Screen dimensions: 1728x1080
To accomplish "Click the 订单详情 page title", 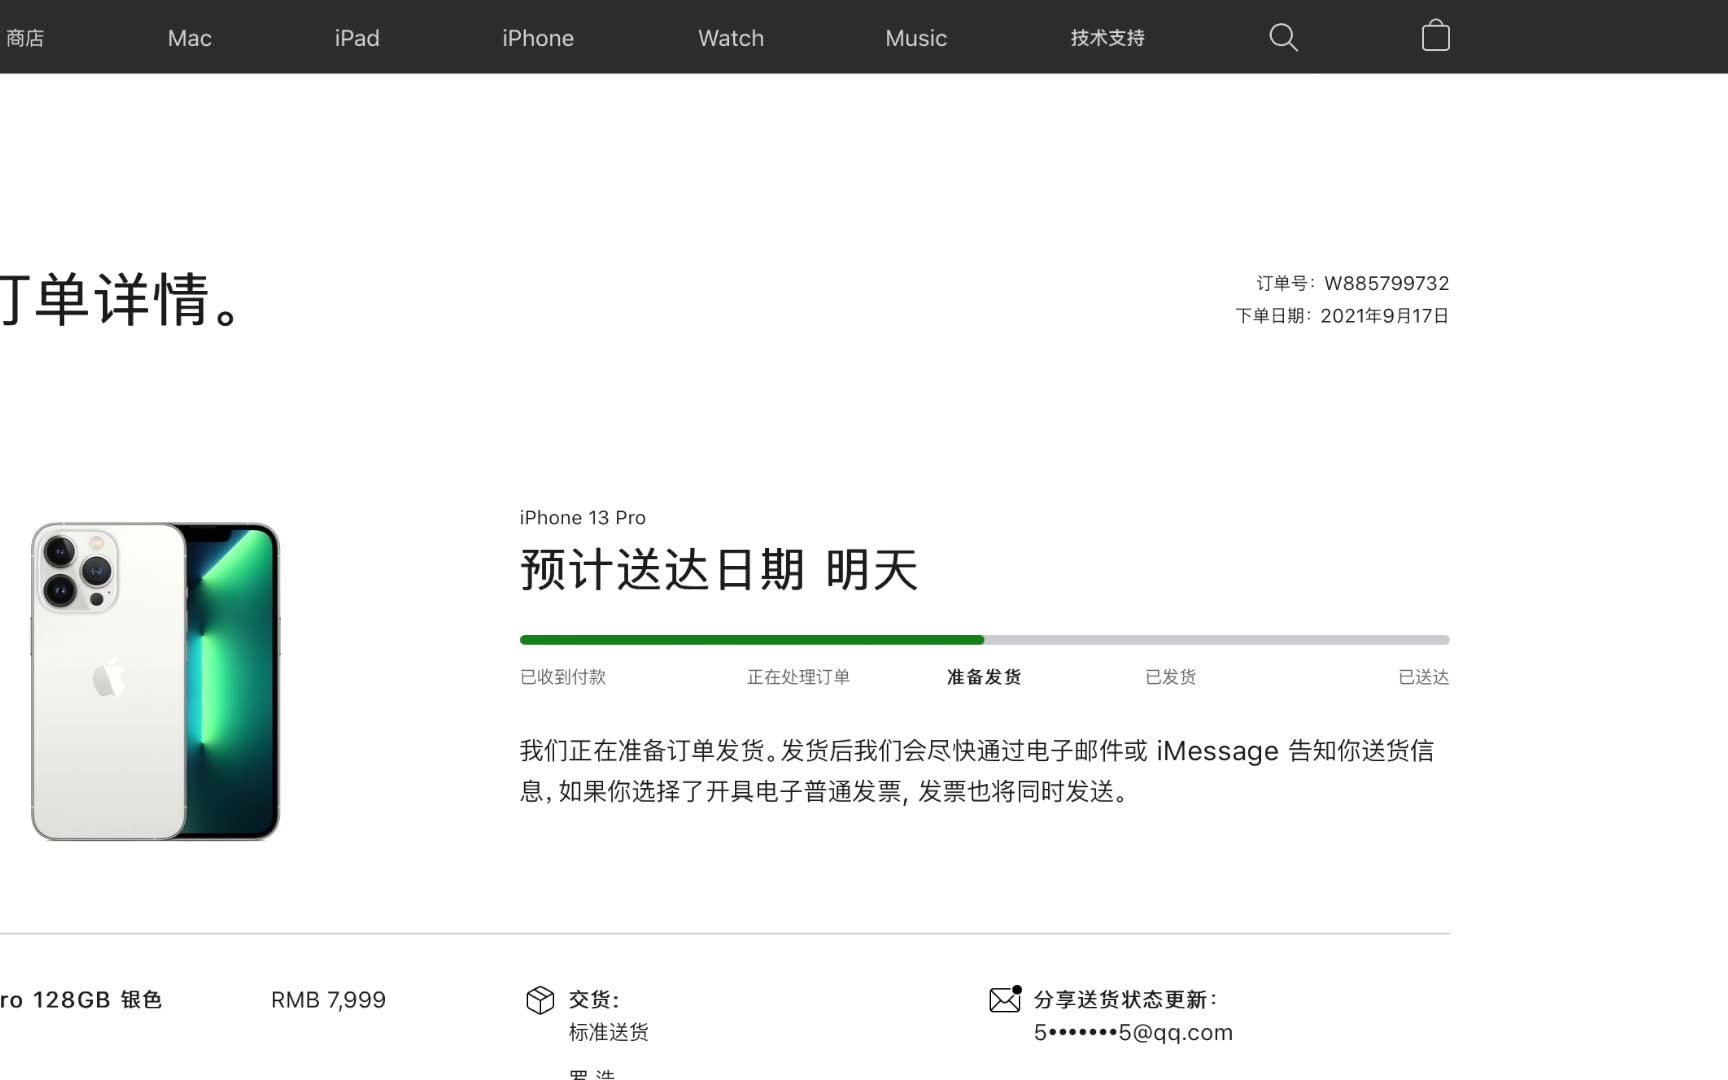I will pyautogui.click(x=120, y=300).
